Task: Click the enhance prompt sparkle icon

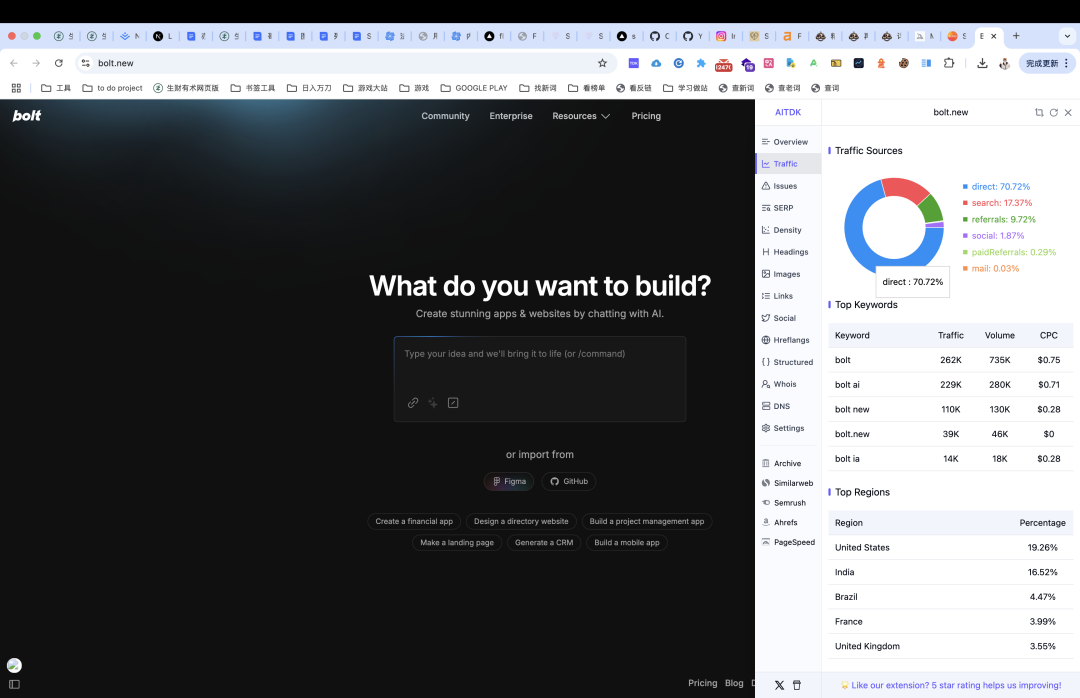Action: click(x=433, y=403)
